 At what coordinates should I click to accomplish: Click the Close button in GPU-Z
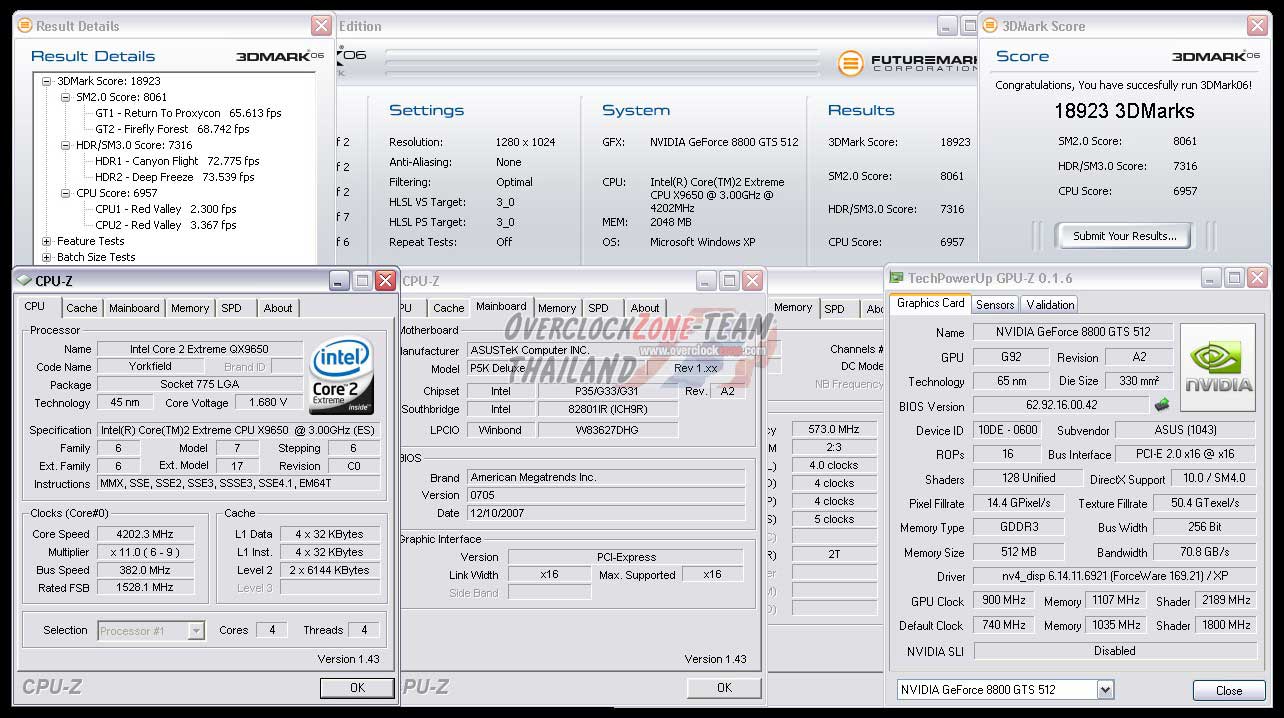(x=1229, y=691)
